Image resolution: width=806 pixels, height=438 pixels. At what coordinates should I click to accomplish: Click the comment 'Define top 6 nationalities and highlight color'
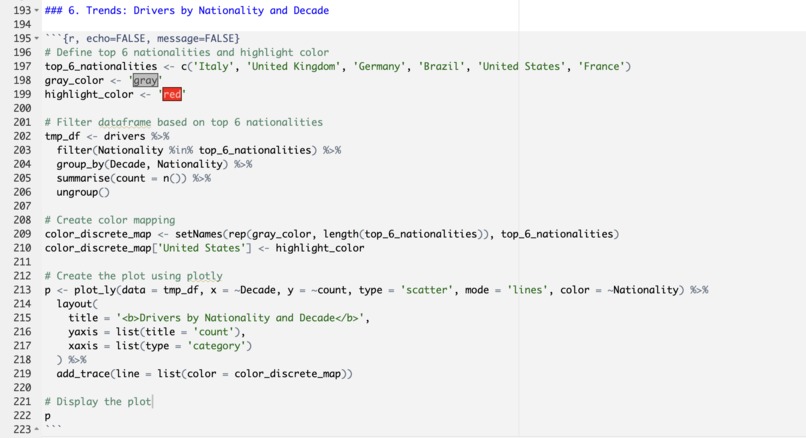click(192, 52)
